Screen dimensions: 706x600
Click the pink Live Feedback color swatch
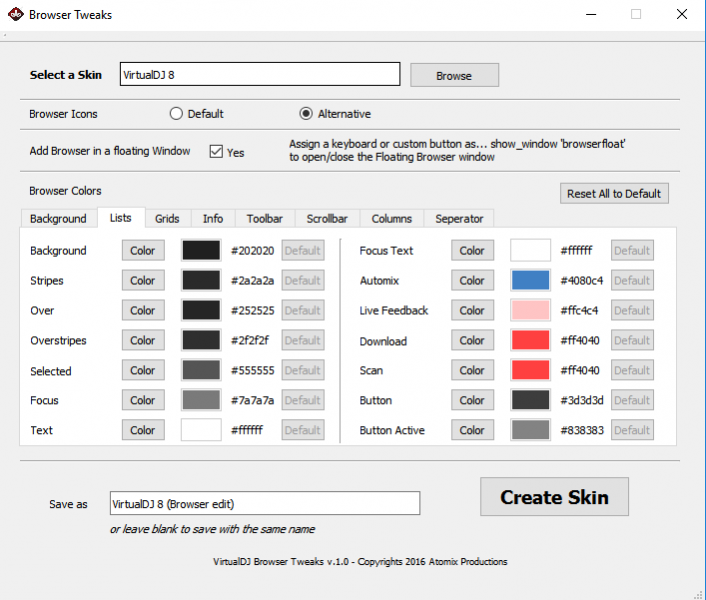coord(530,310)
